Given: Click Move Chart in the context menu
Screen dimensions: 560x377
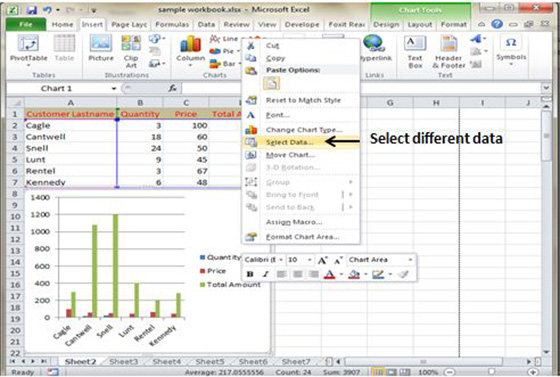Looking at the screenshot, I should coord(301,155).
